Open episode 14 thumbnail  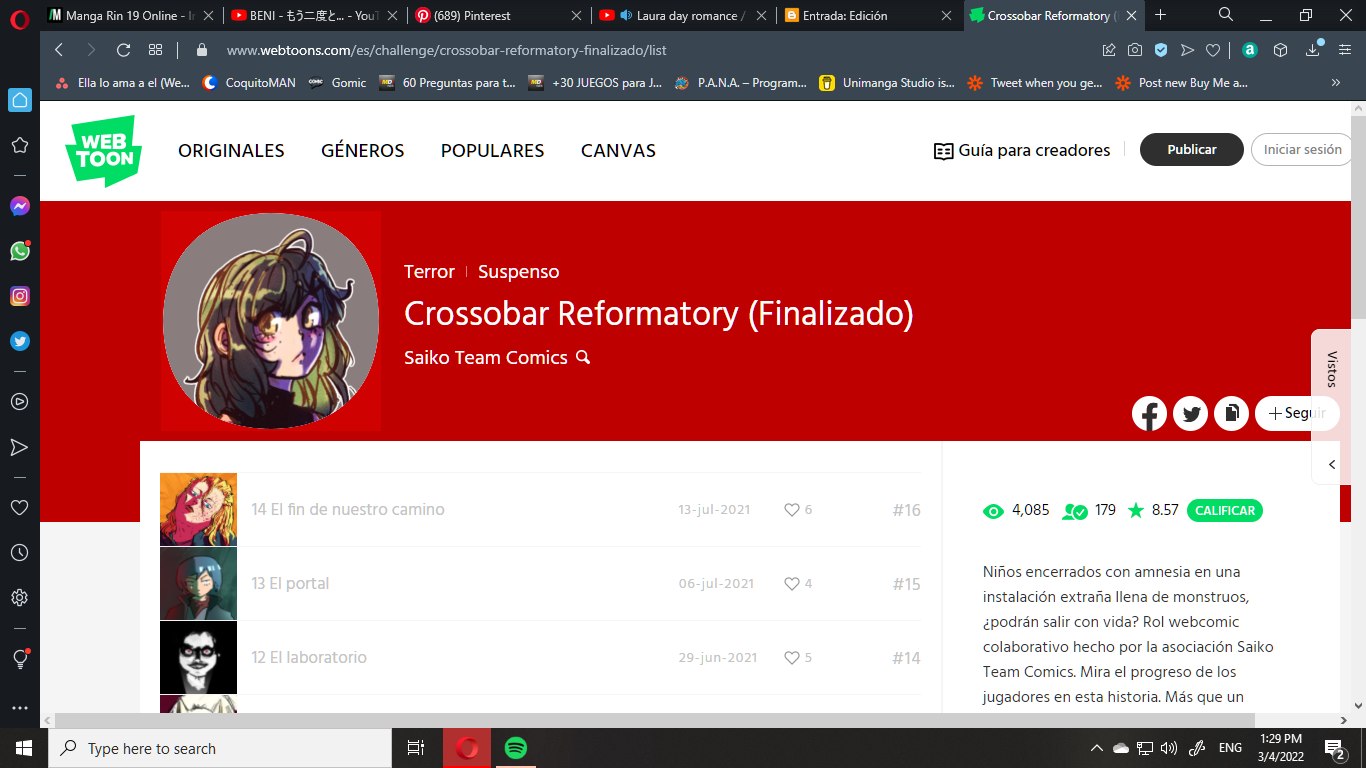pos(198,509)
